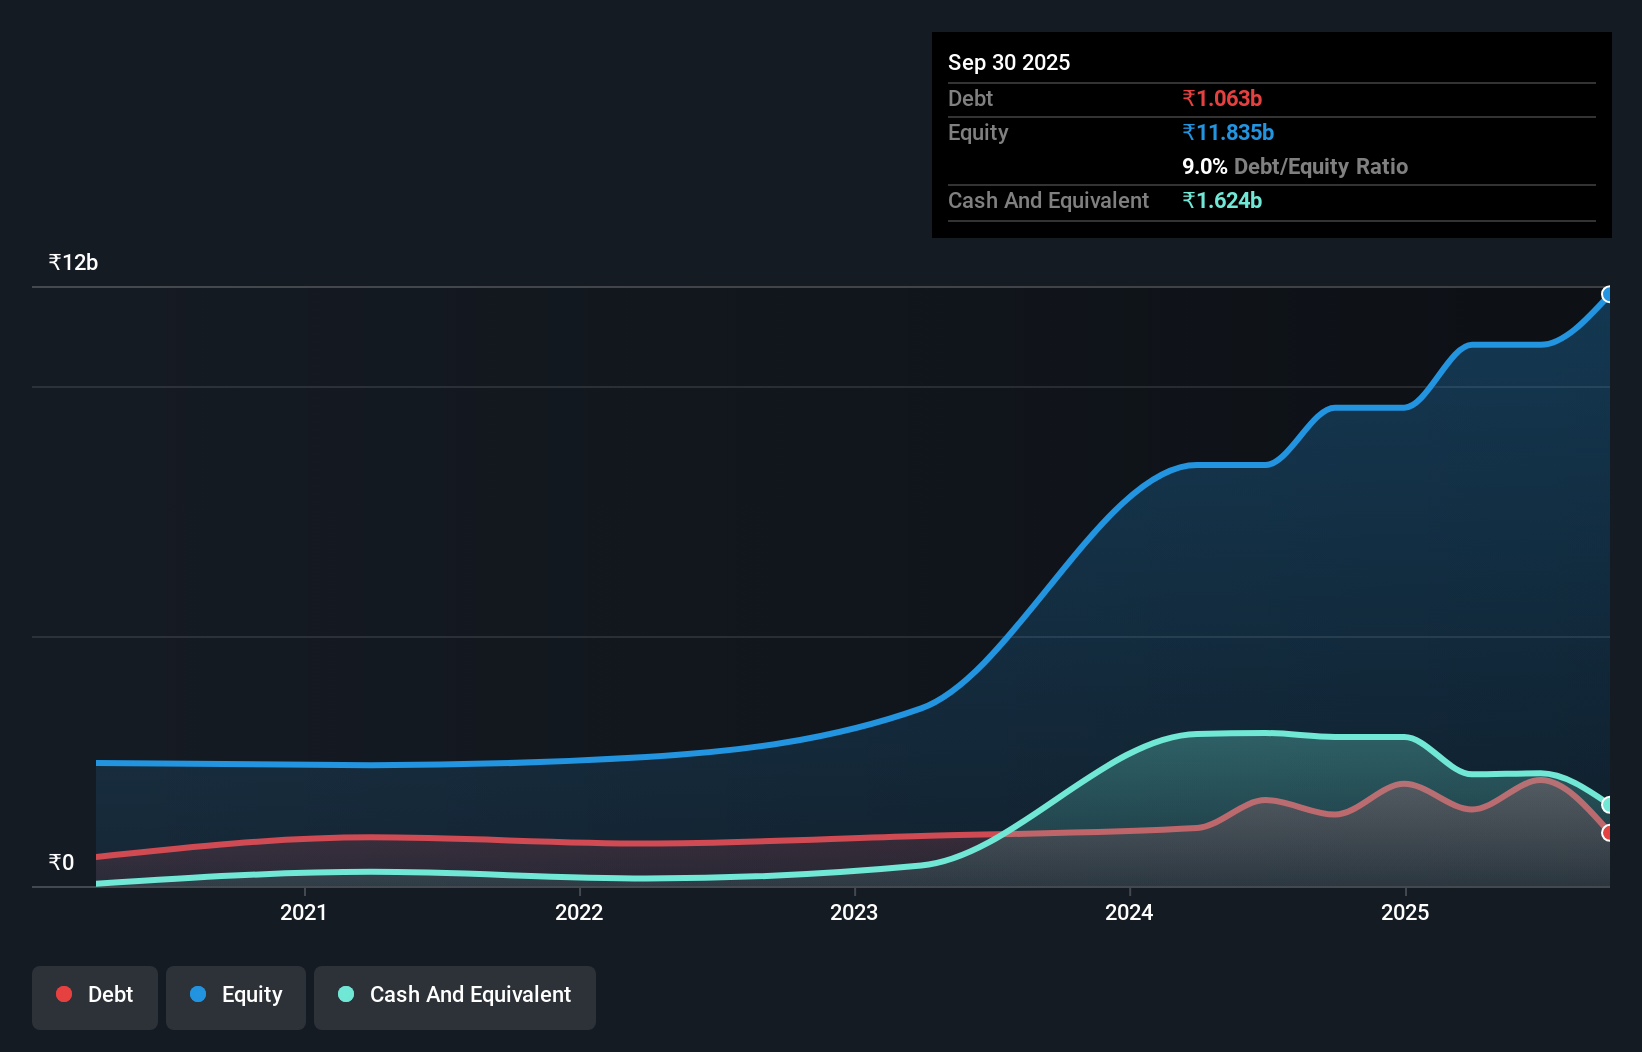The height and width of the screenshot is (1052, 1642).
Task: Click the ₹0 axis label marker
Action: pos(60,861)
